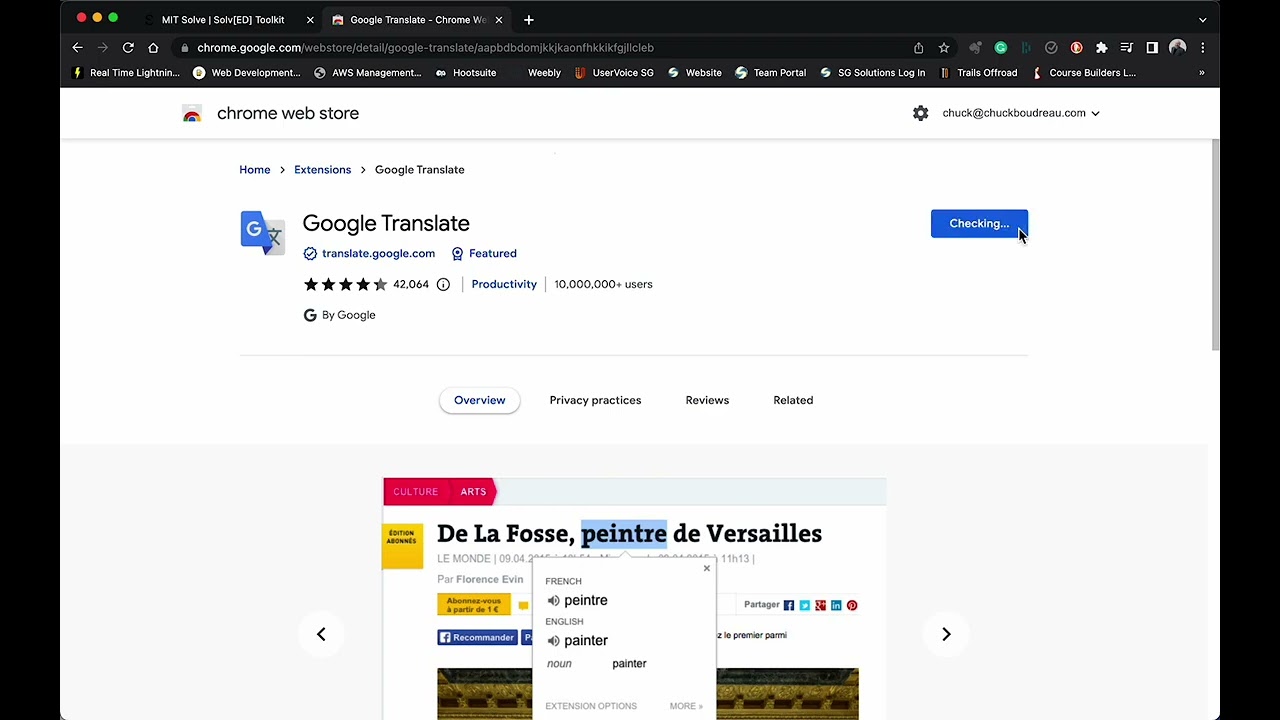This screenshot has width=1280, height=720.
Task: Click the Featured badge
Action: (484, 253)
